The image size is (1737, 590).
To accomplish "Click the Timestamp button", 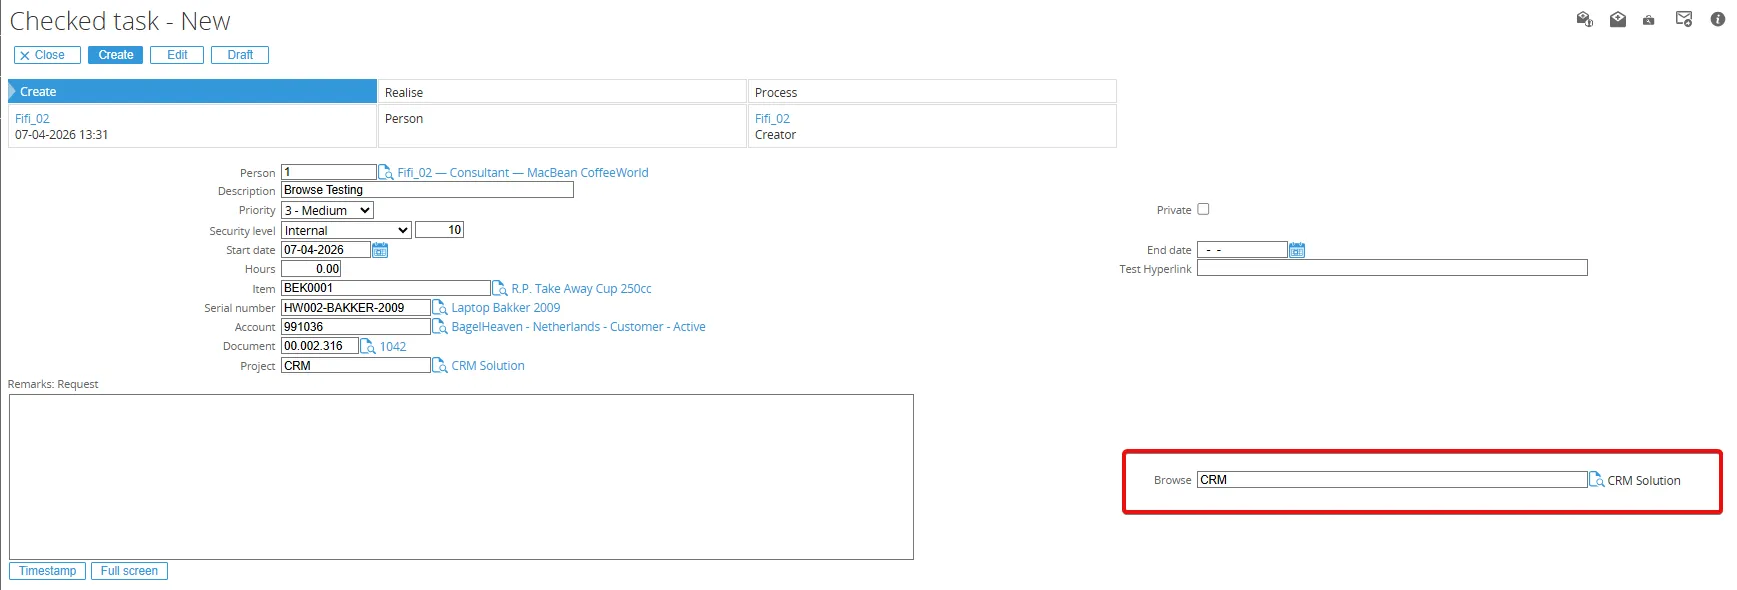I will pos(47,571).
